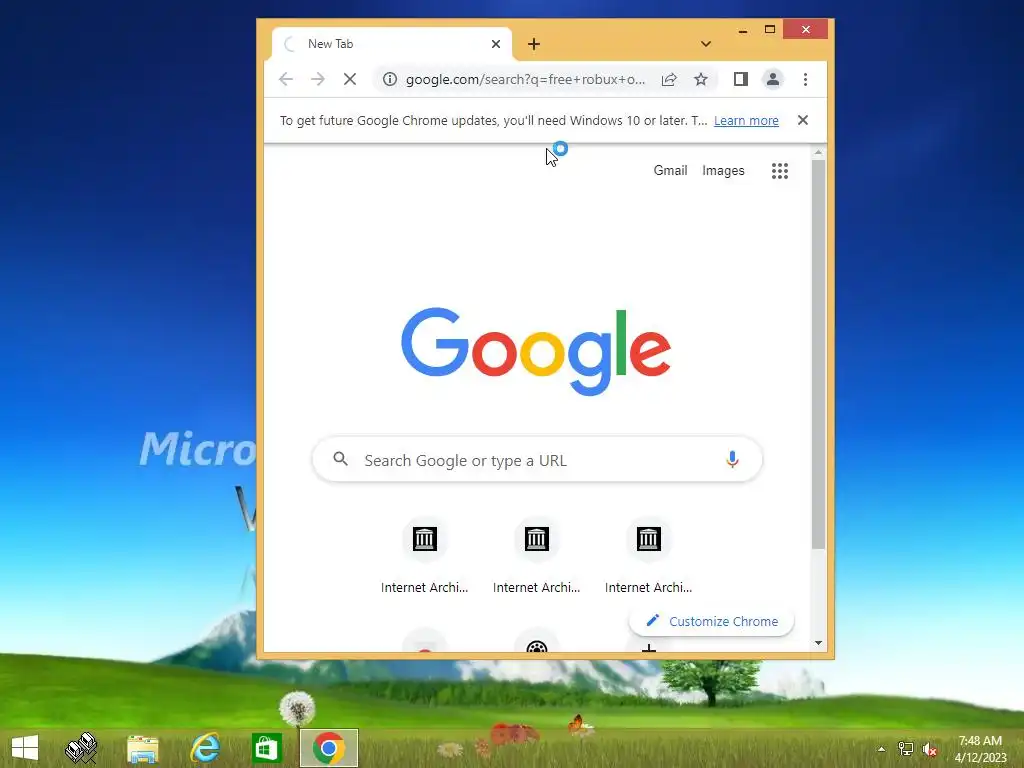Open Google Images link

[x=723, y=170]
